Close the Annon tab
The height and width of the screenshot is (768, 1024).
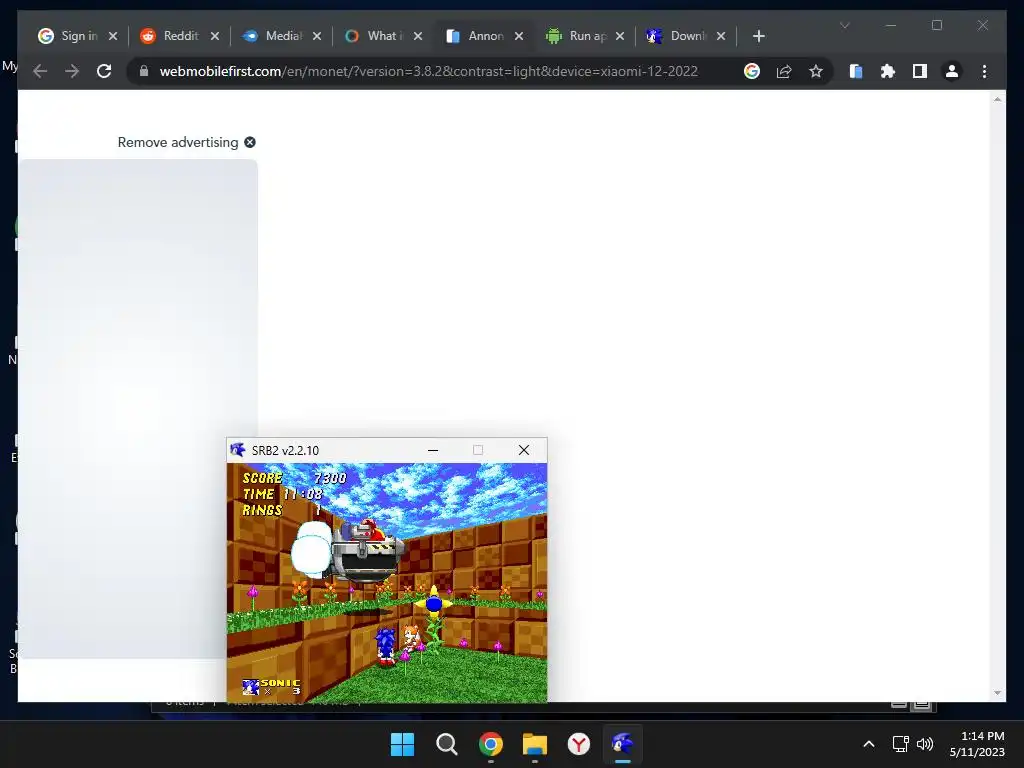click(x=519, y=36)
